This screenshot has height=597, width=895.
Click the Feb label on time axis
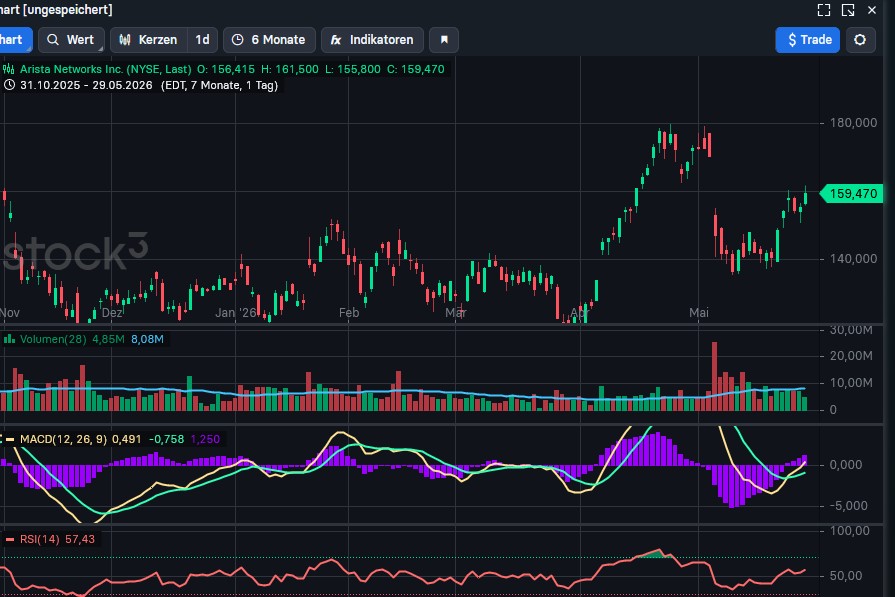point(349,312)
